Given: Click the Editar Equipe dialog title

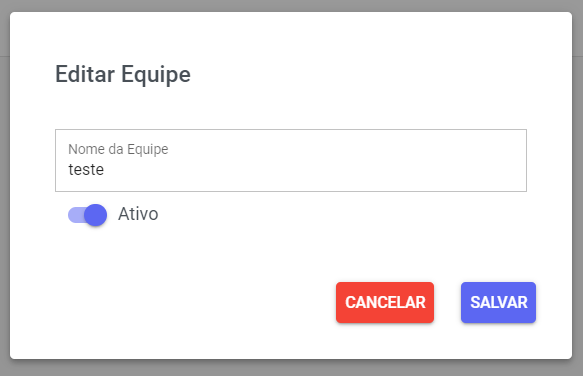Looking at the screenshot, I should 123,74.
